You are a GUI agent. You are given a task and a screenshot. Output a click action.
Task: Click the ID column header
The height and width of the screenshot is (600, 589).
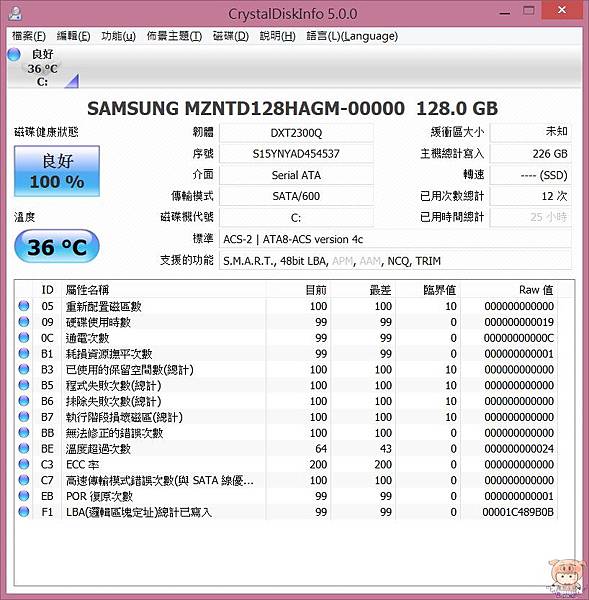point(47,290)
